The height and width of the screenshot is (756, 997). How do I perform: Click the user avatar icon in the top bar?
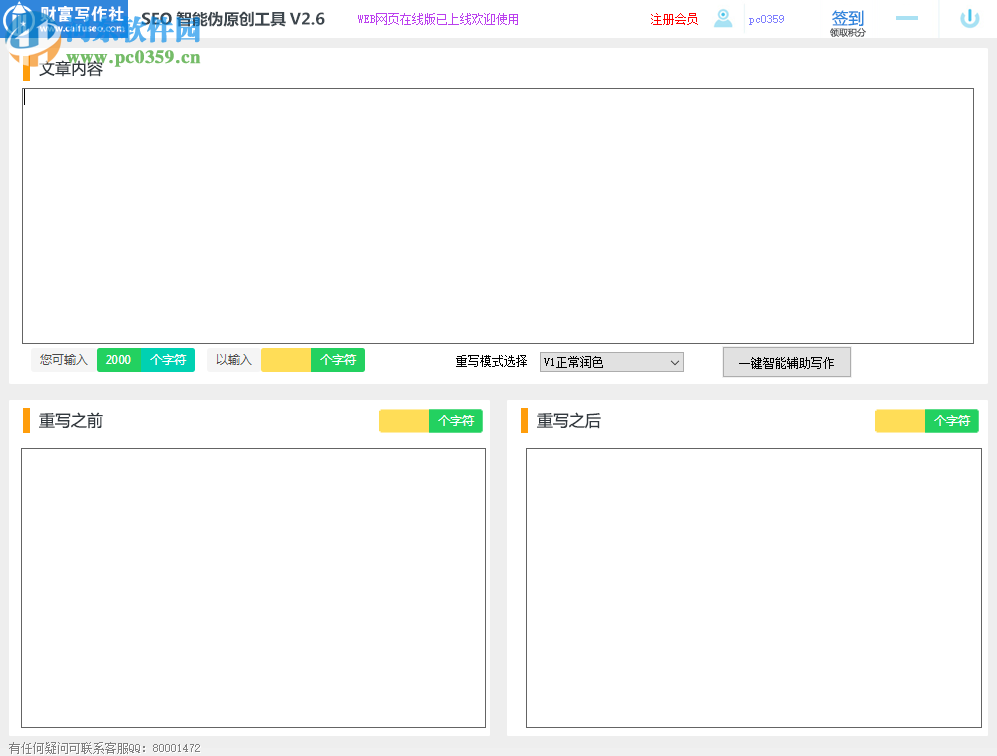click(x=722, y=18)
